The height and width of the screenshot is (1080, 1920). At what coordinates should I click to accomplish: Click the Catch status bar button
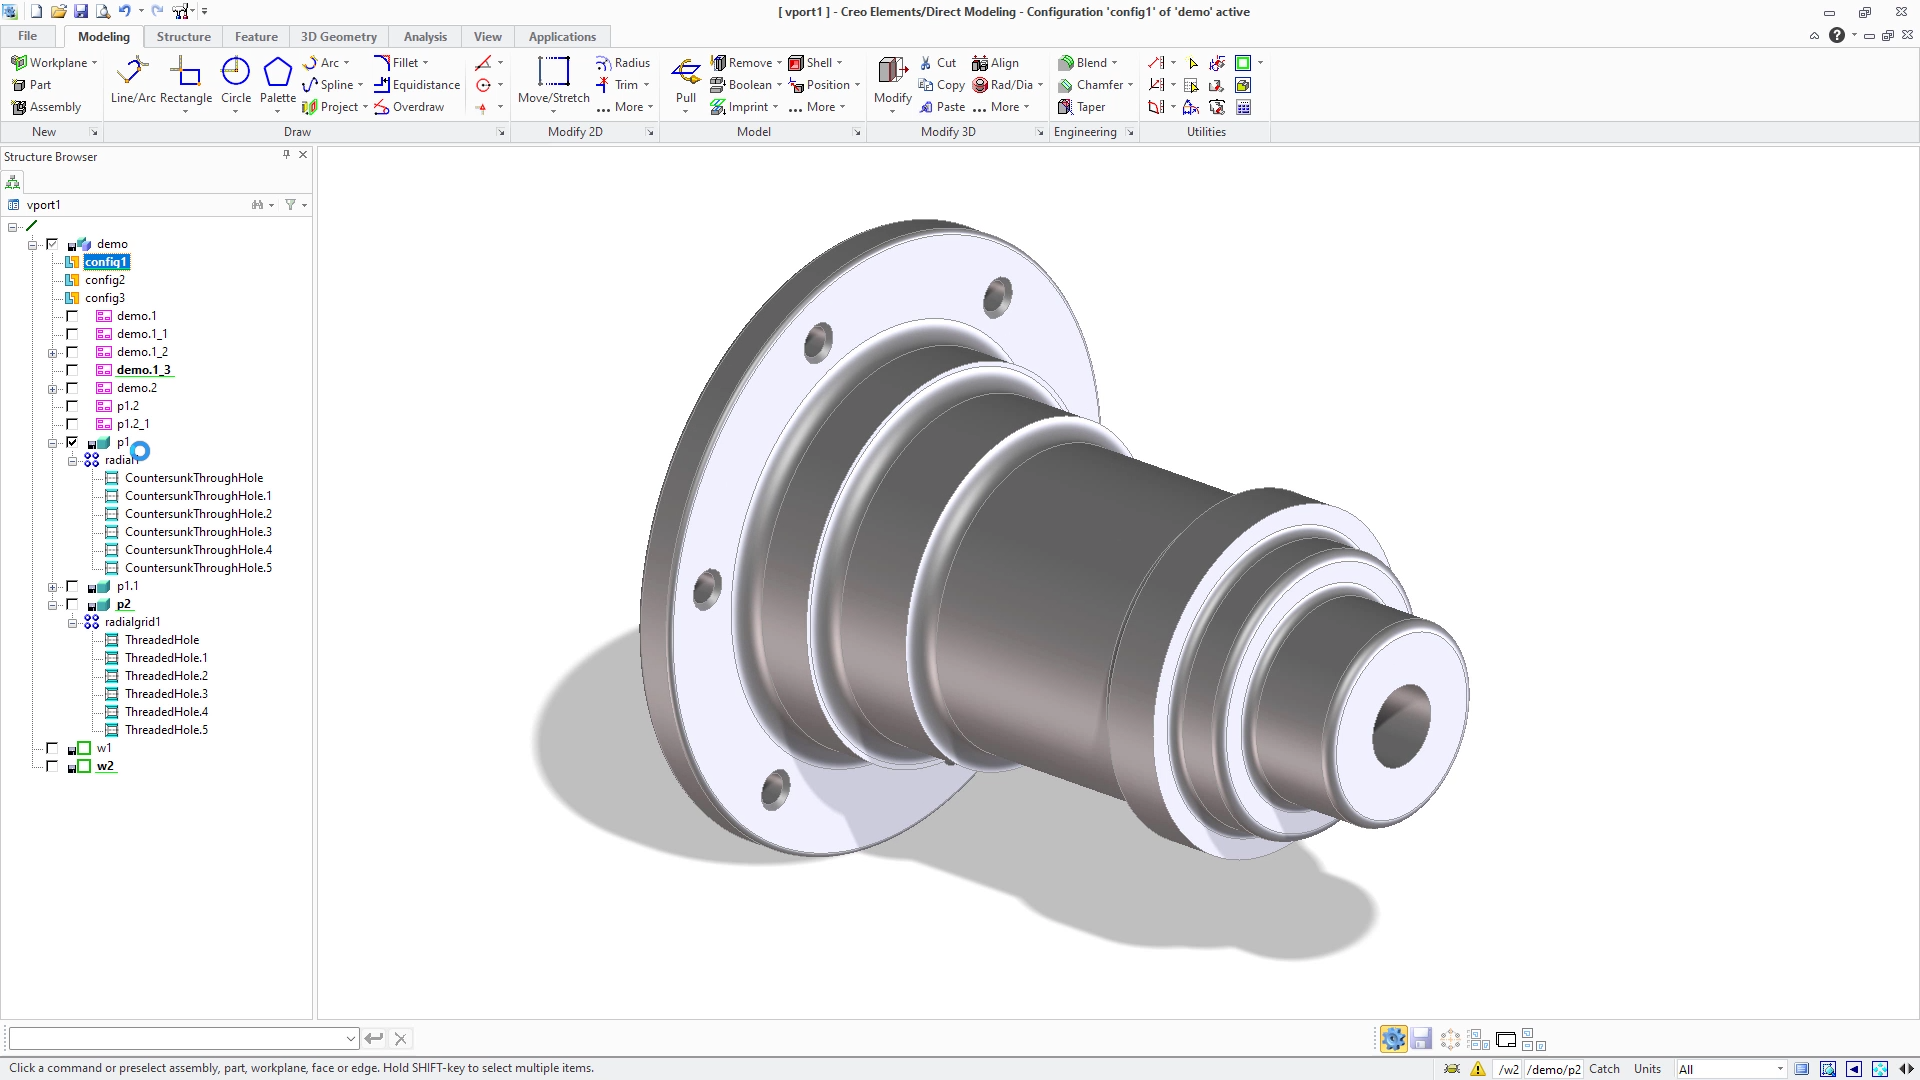click(x=1604, y=1069)
